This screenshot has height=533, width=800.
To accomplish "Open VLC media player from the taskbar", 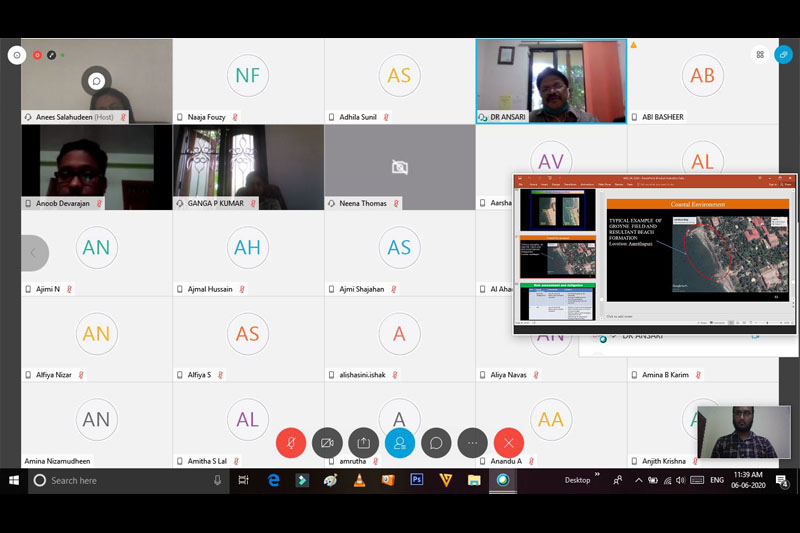I will coord(359,480).
